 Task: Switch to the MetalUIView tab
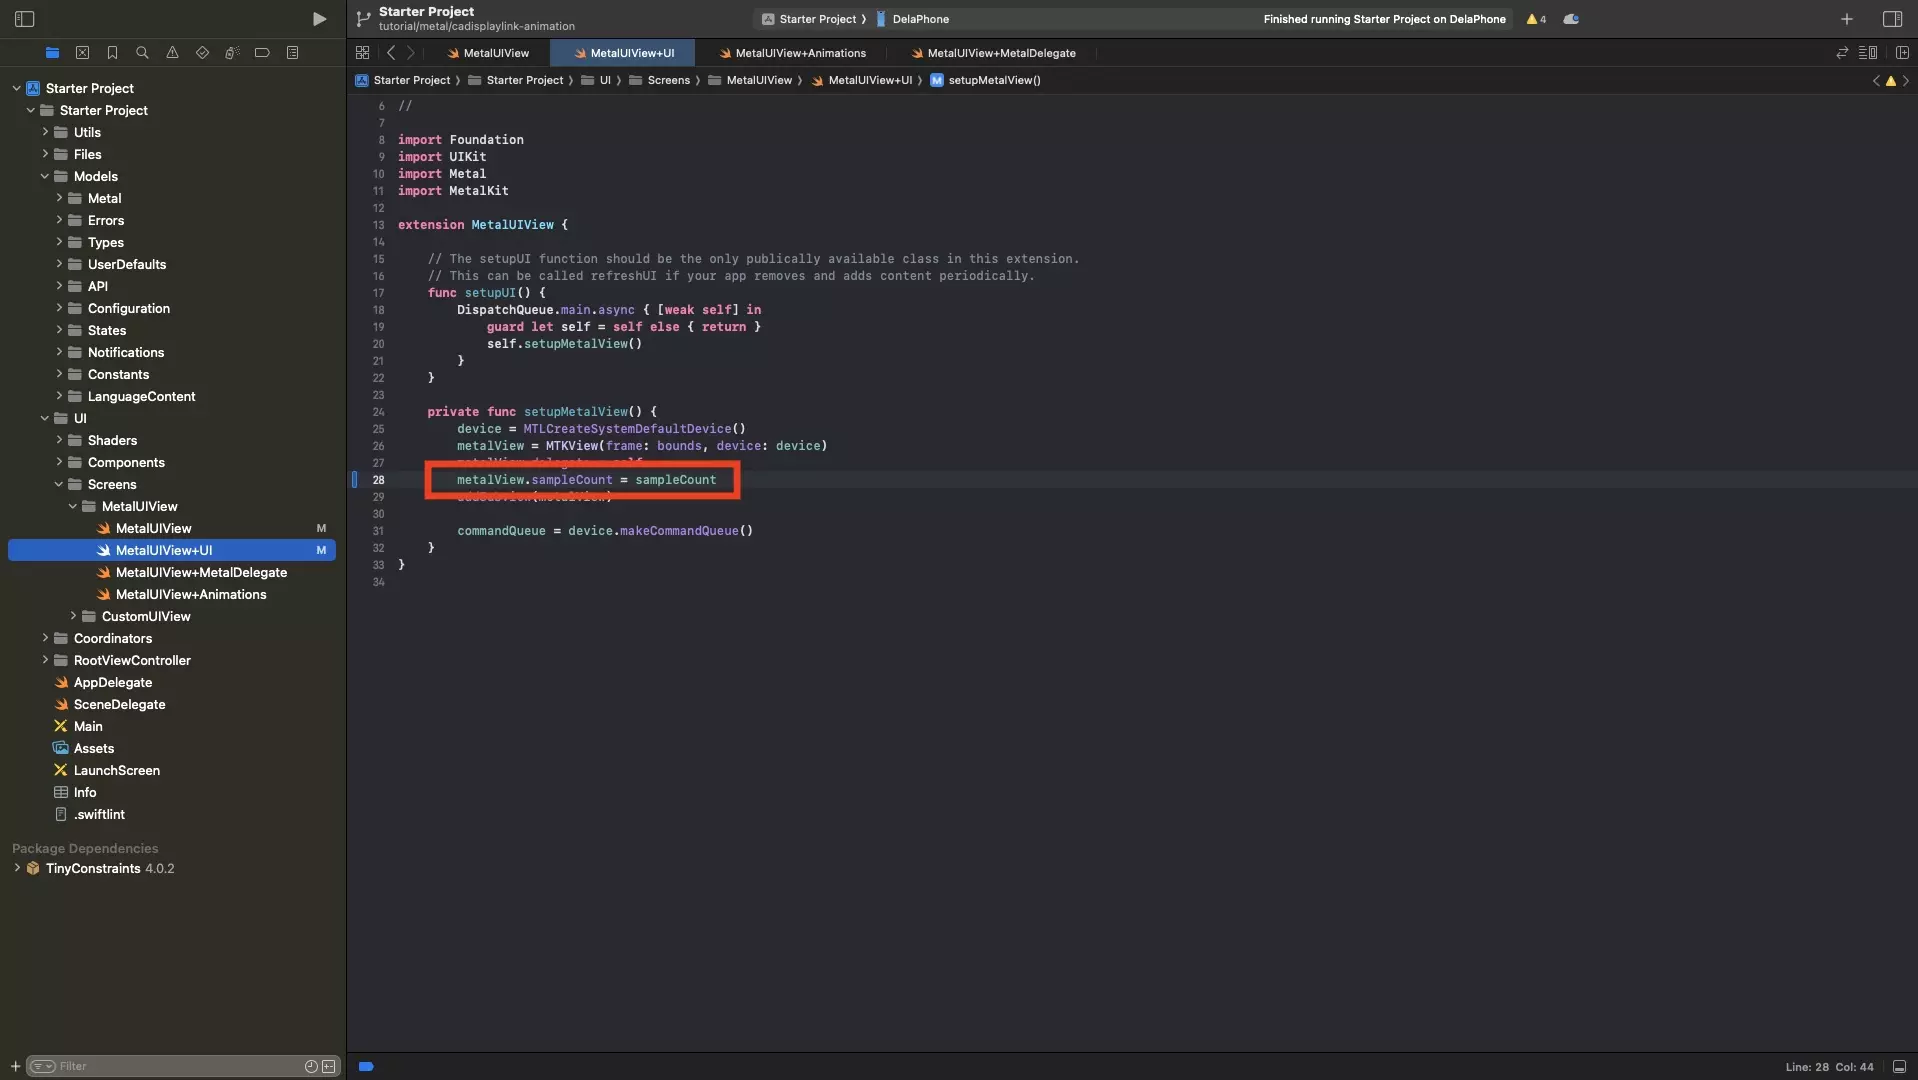point(487,53)
